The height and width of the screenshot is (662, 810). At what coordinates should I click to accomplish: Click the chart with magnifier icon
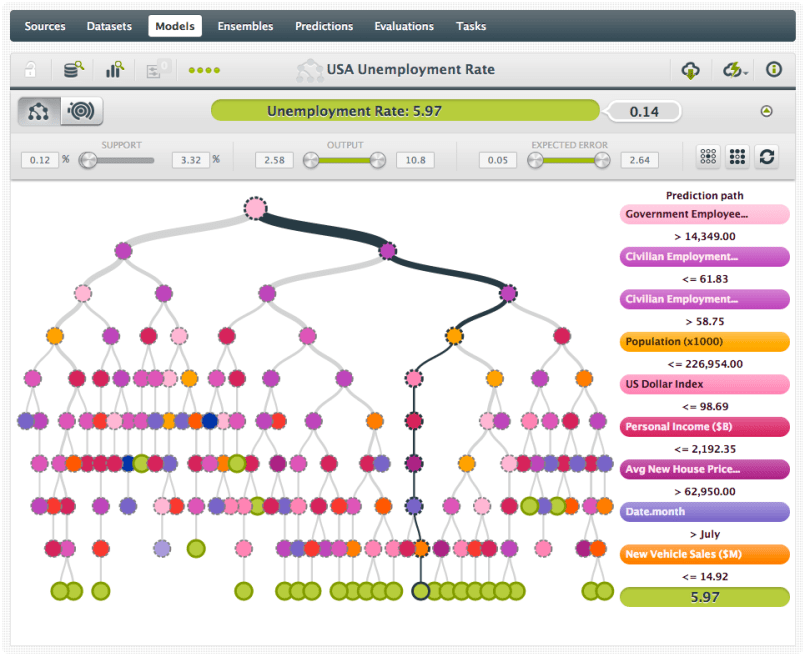coord(114,70)
